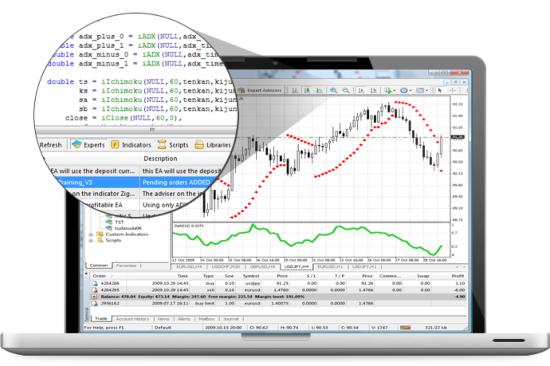Screen dimensions: 550x366
Task: Click the zoom in magnifier icon
Action: click(x=333, y=91)
